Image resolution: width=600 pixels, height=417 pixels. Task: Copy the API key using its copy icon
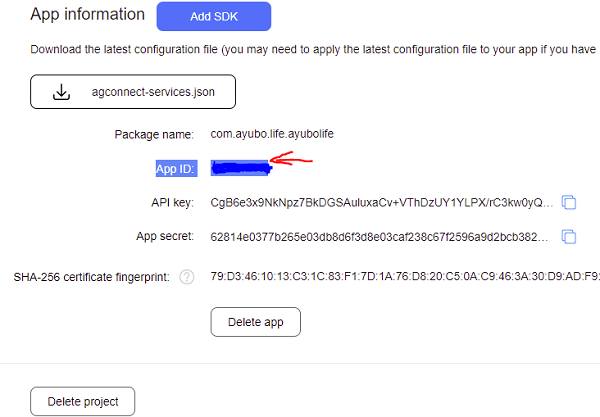[569, 203]
